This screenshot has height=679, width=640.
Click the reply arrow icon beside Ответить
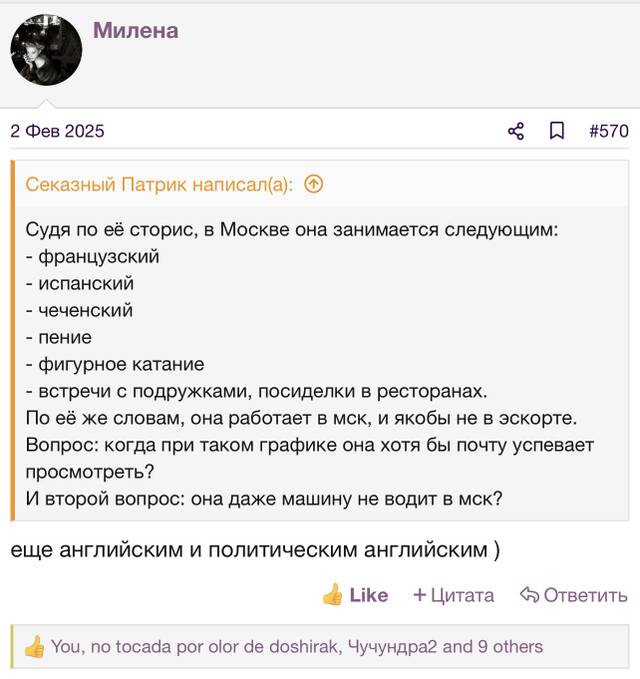point(529,595)
